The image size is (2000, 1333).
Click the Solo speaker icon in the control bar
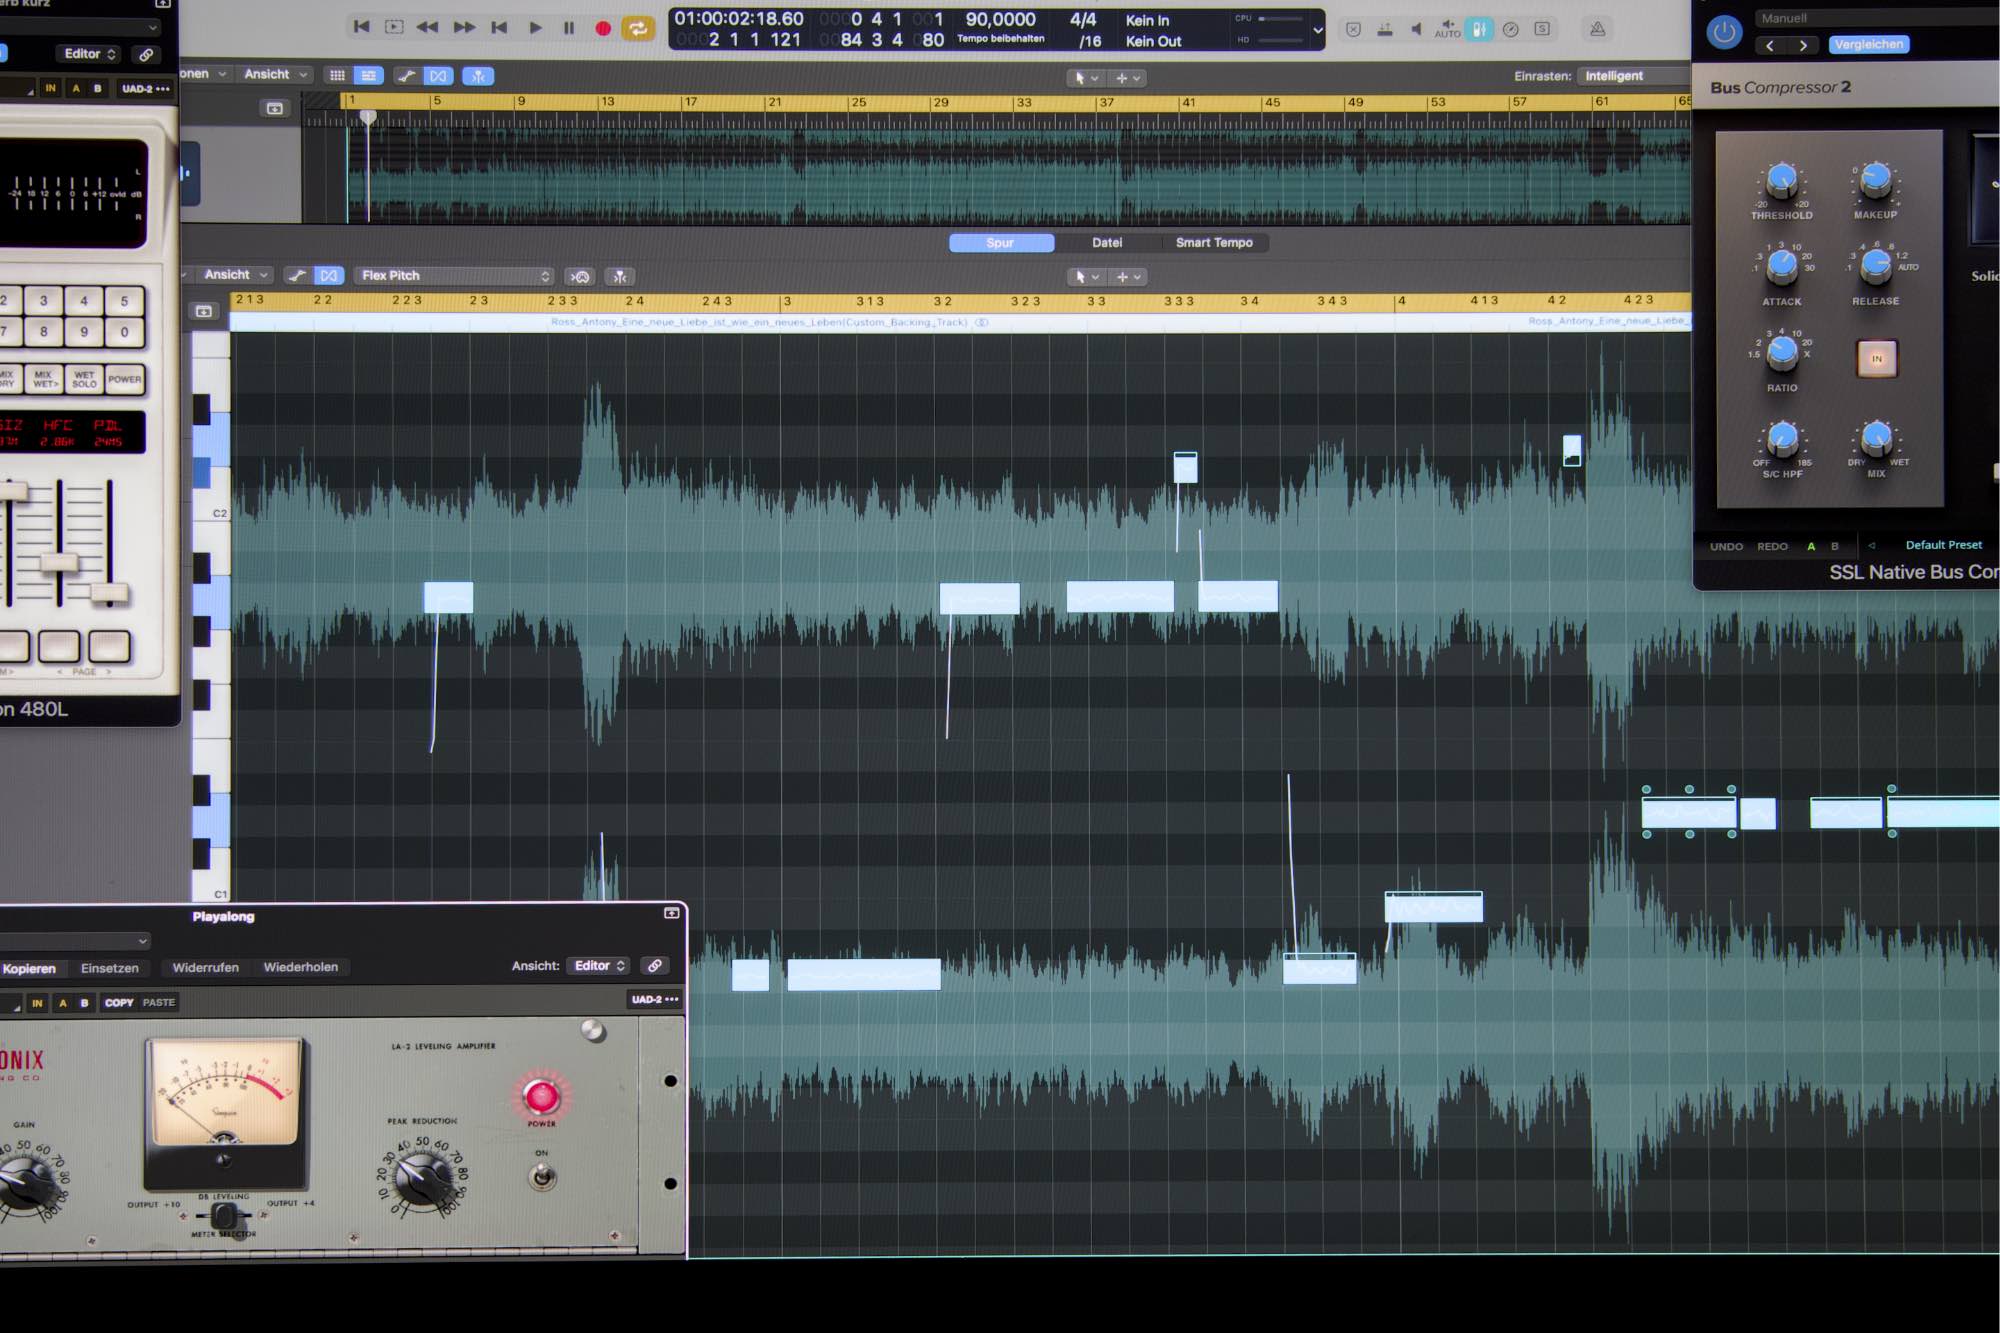coord(1416,29)
